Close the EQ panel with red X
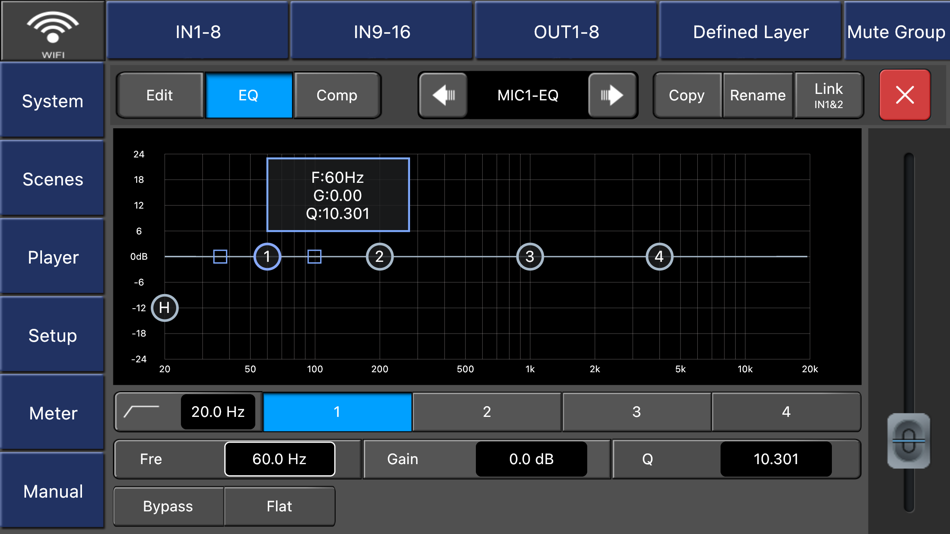 [x=905, y=95]
